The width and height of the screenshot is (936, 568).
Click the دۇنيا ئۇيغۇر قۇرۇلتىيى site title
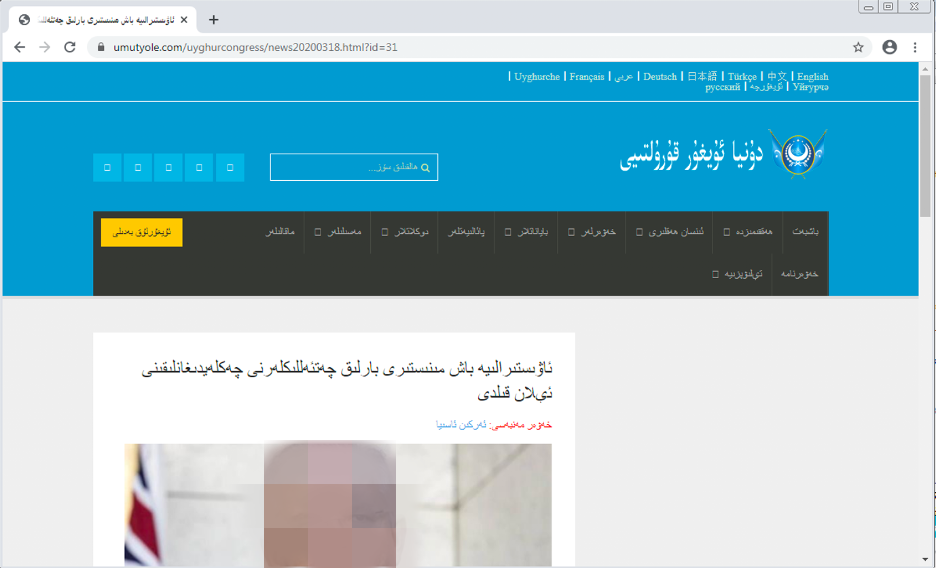click(691, 155)
